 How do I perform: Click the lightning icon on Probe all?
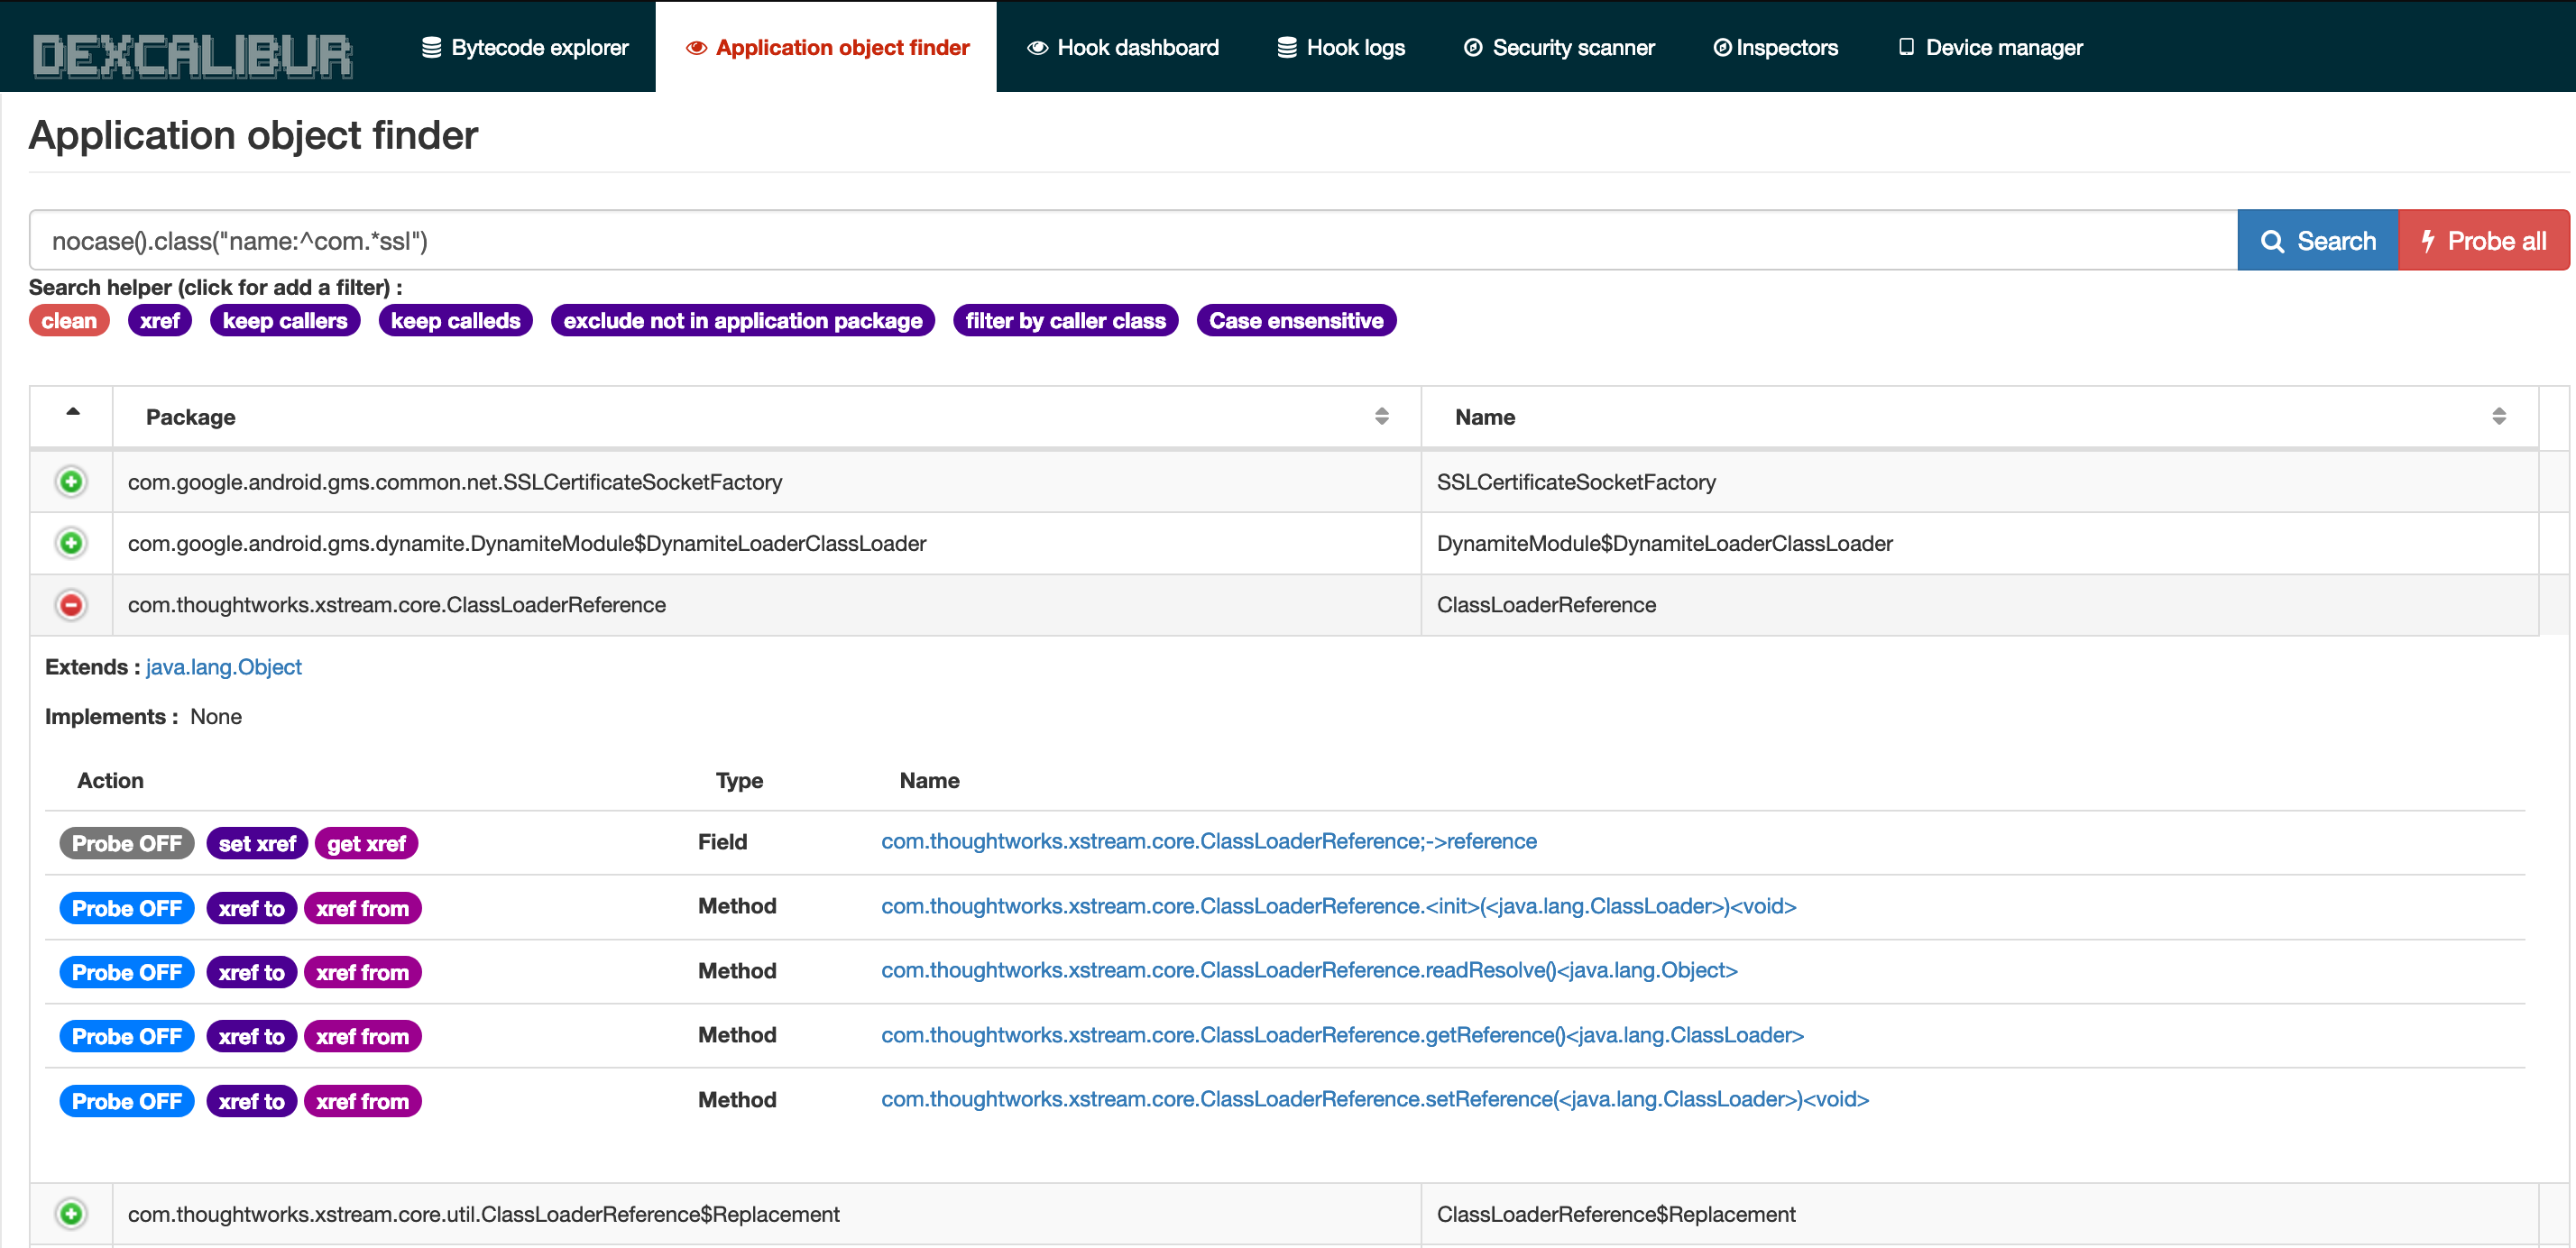tap(2428, 241)
